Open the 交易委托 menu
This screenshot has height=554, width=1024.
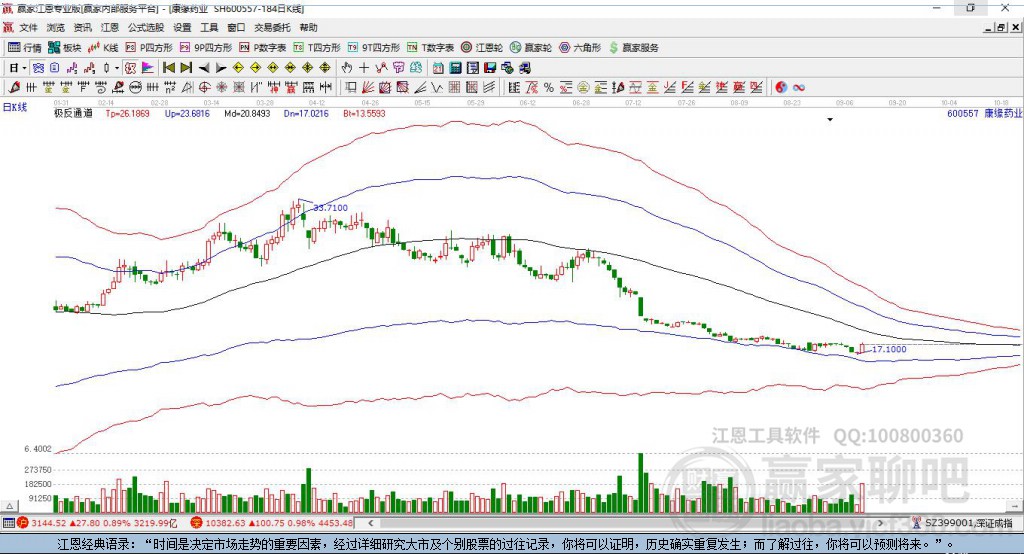coord(272,27)
